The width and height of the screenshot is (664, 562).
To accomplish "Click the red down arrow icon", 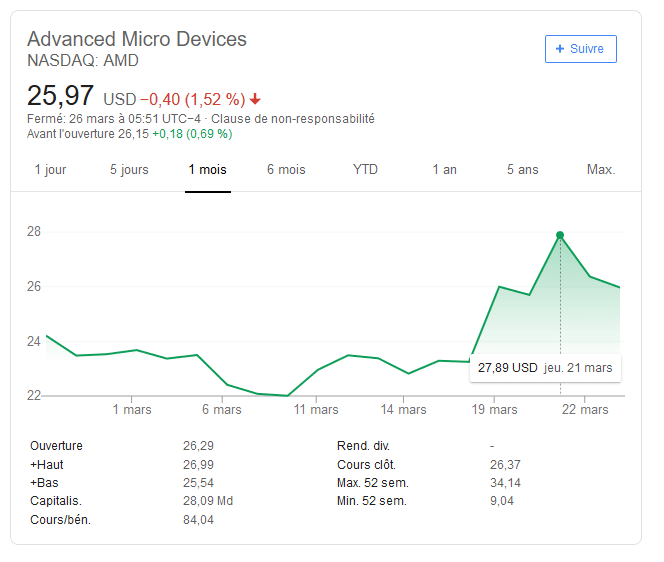I will tap(255, 100).
